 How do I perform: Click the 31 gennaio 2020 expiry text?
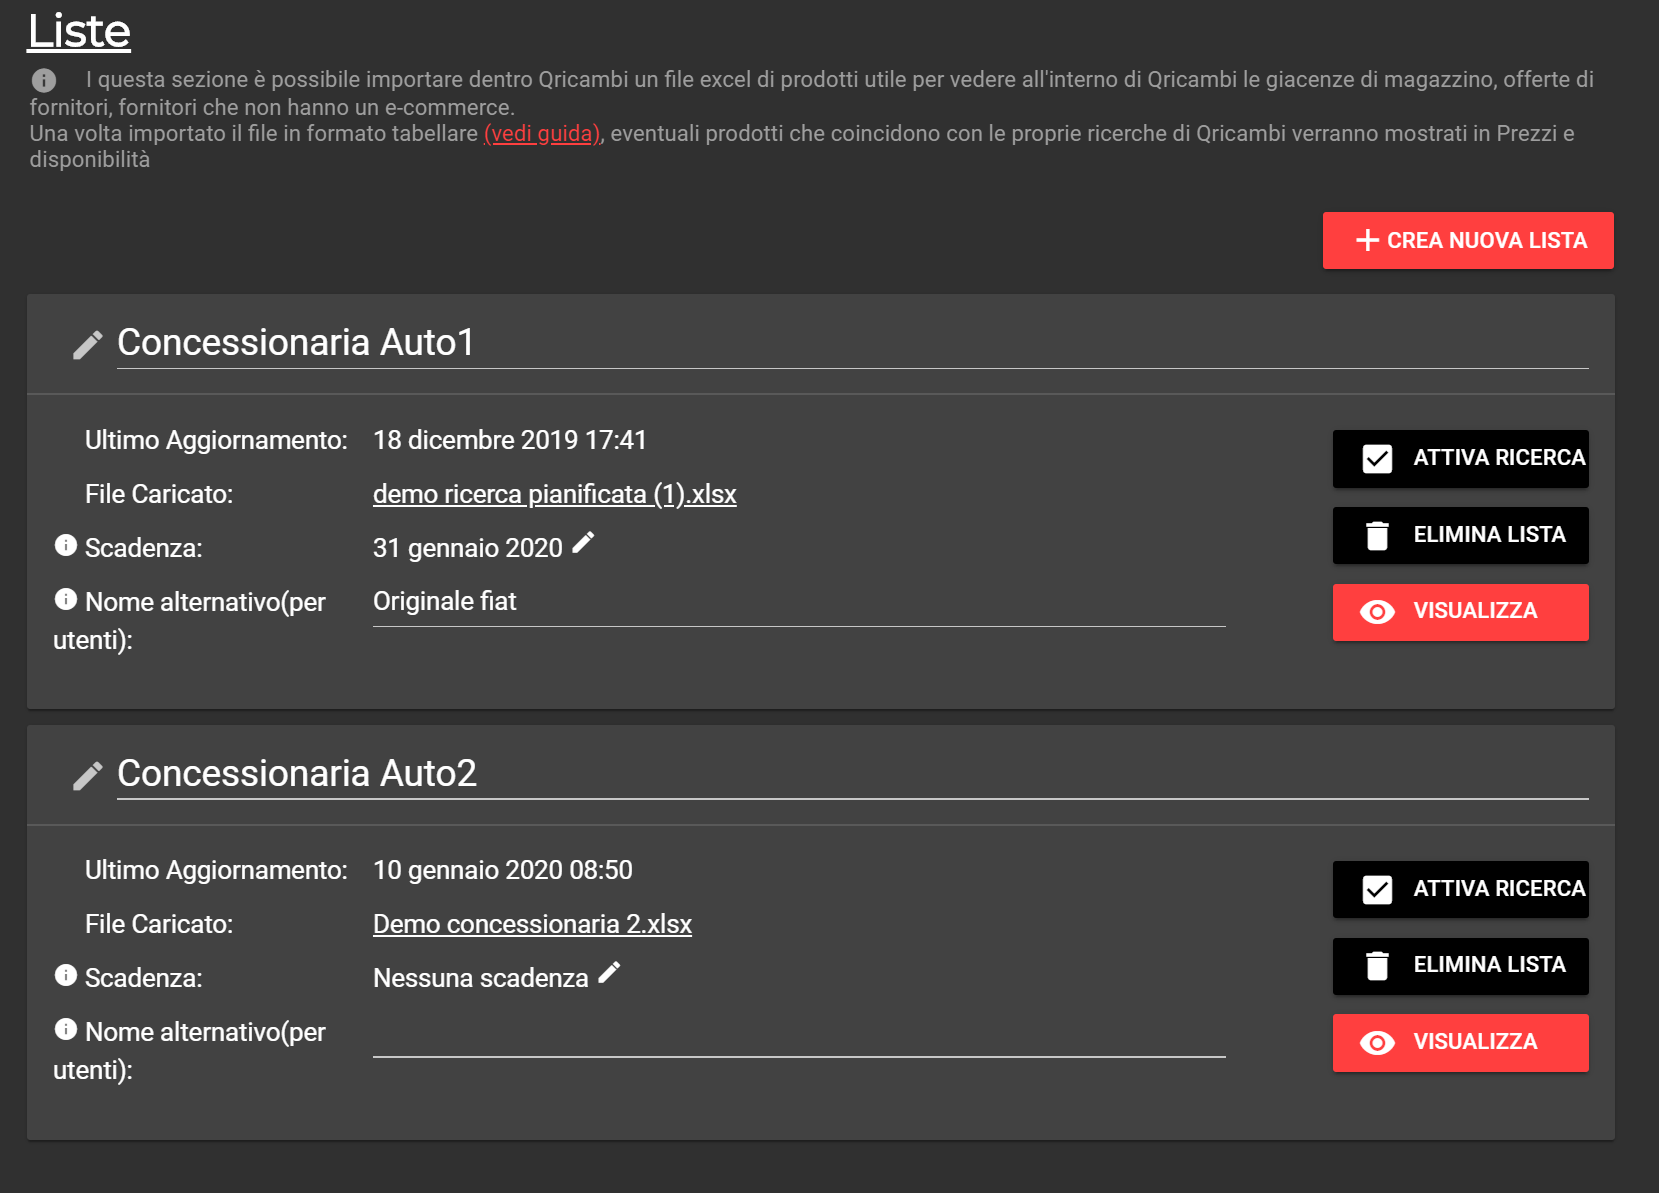pyautogui.click(x=468, y=548)
